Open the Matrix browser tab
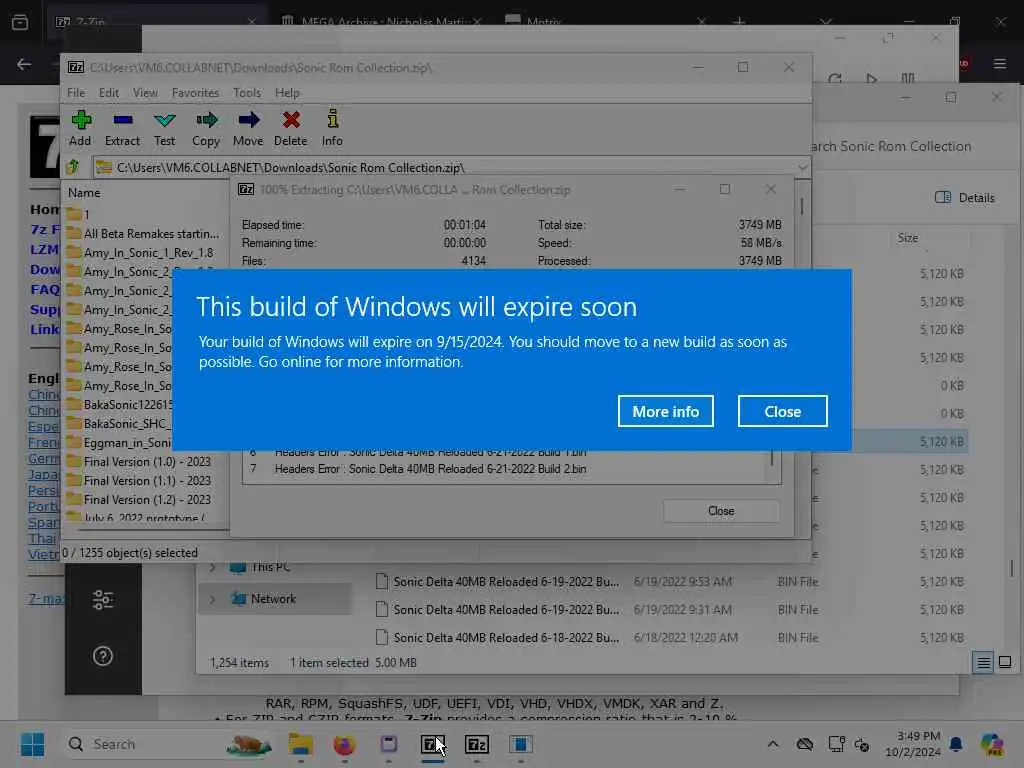Screen dimensions: 1024x768 pyautogui.click(x=604, y=21)
